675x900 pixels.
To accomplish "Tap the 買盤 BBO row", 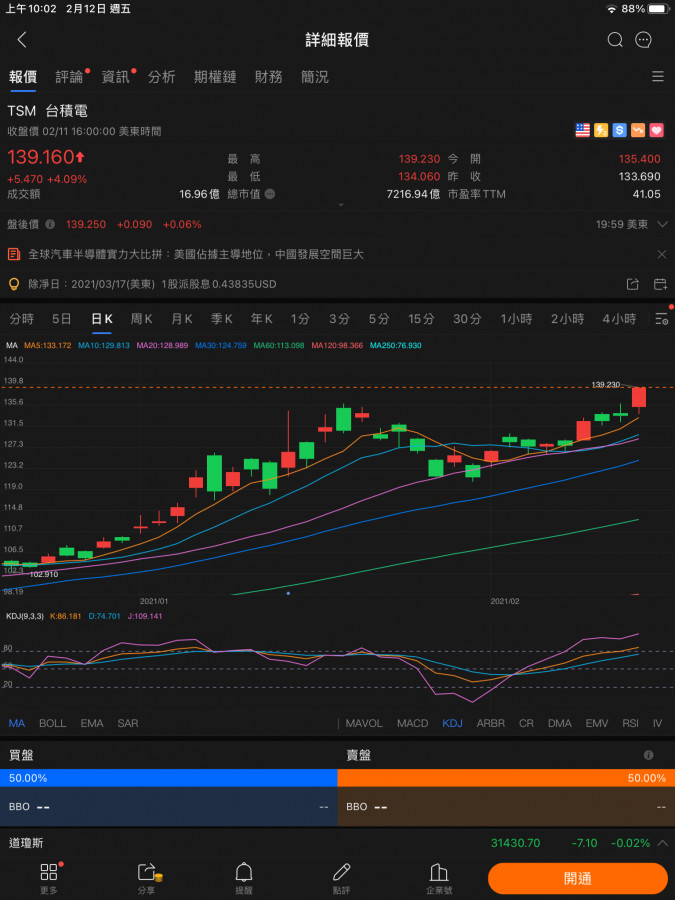I will point(169,806).
